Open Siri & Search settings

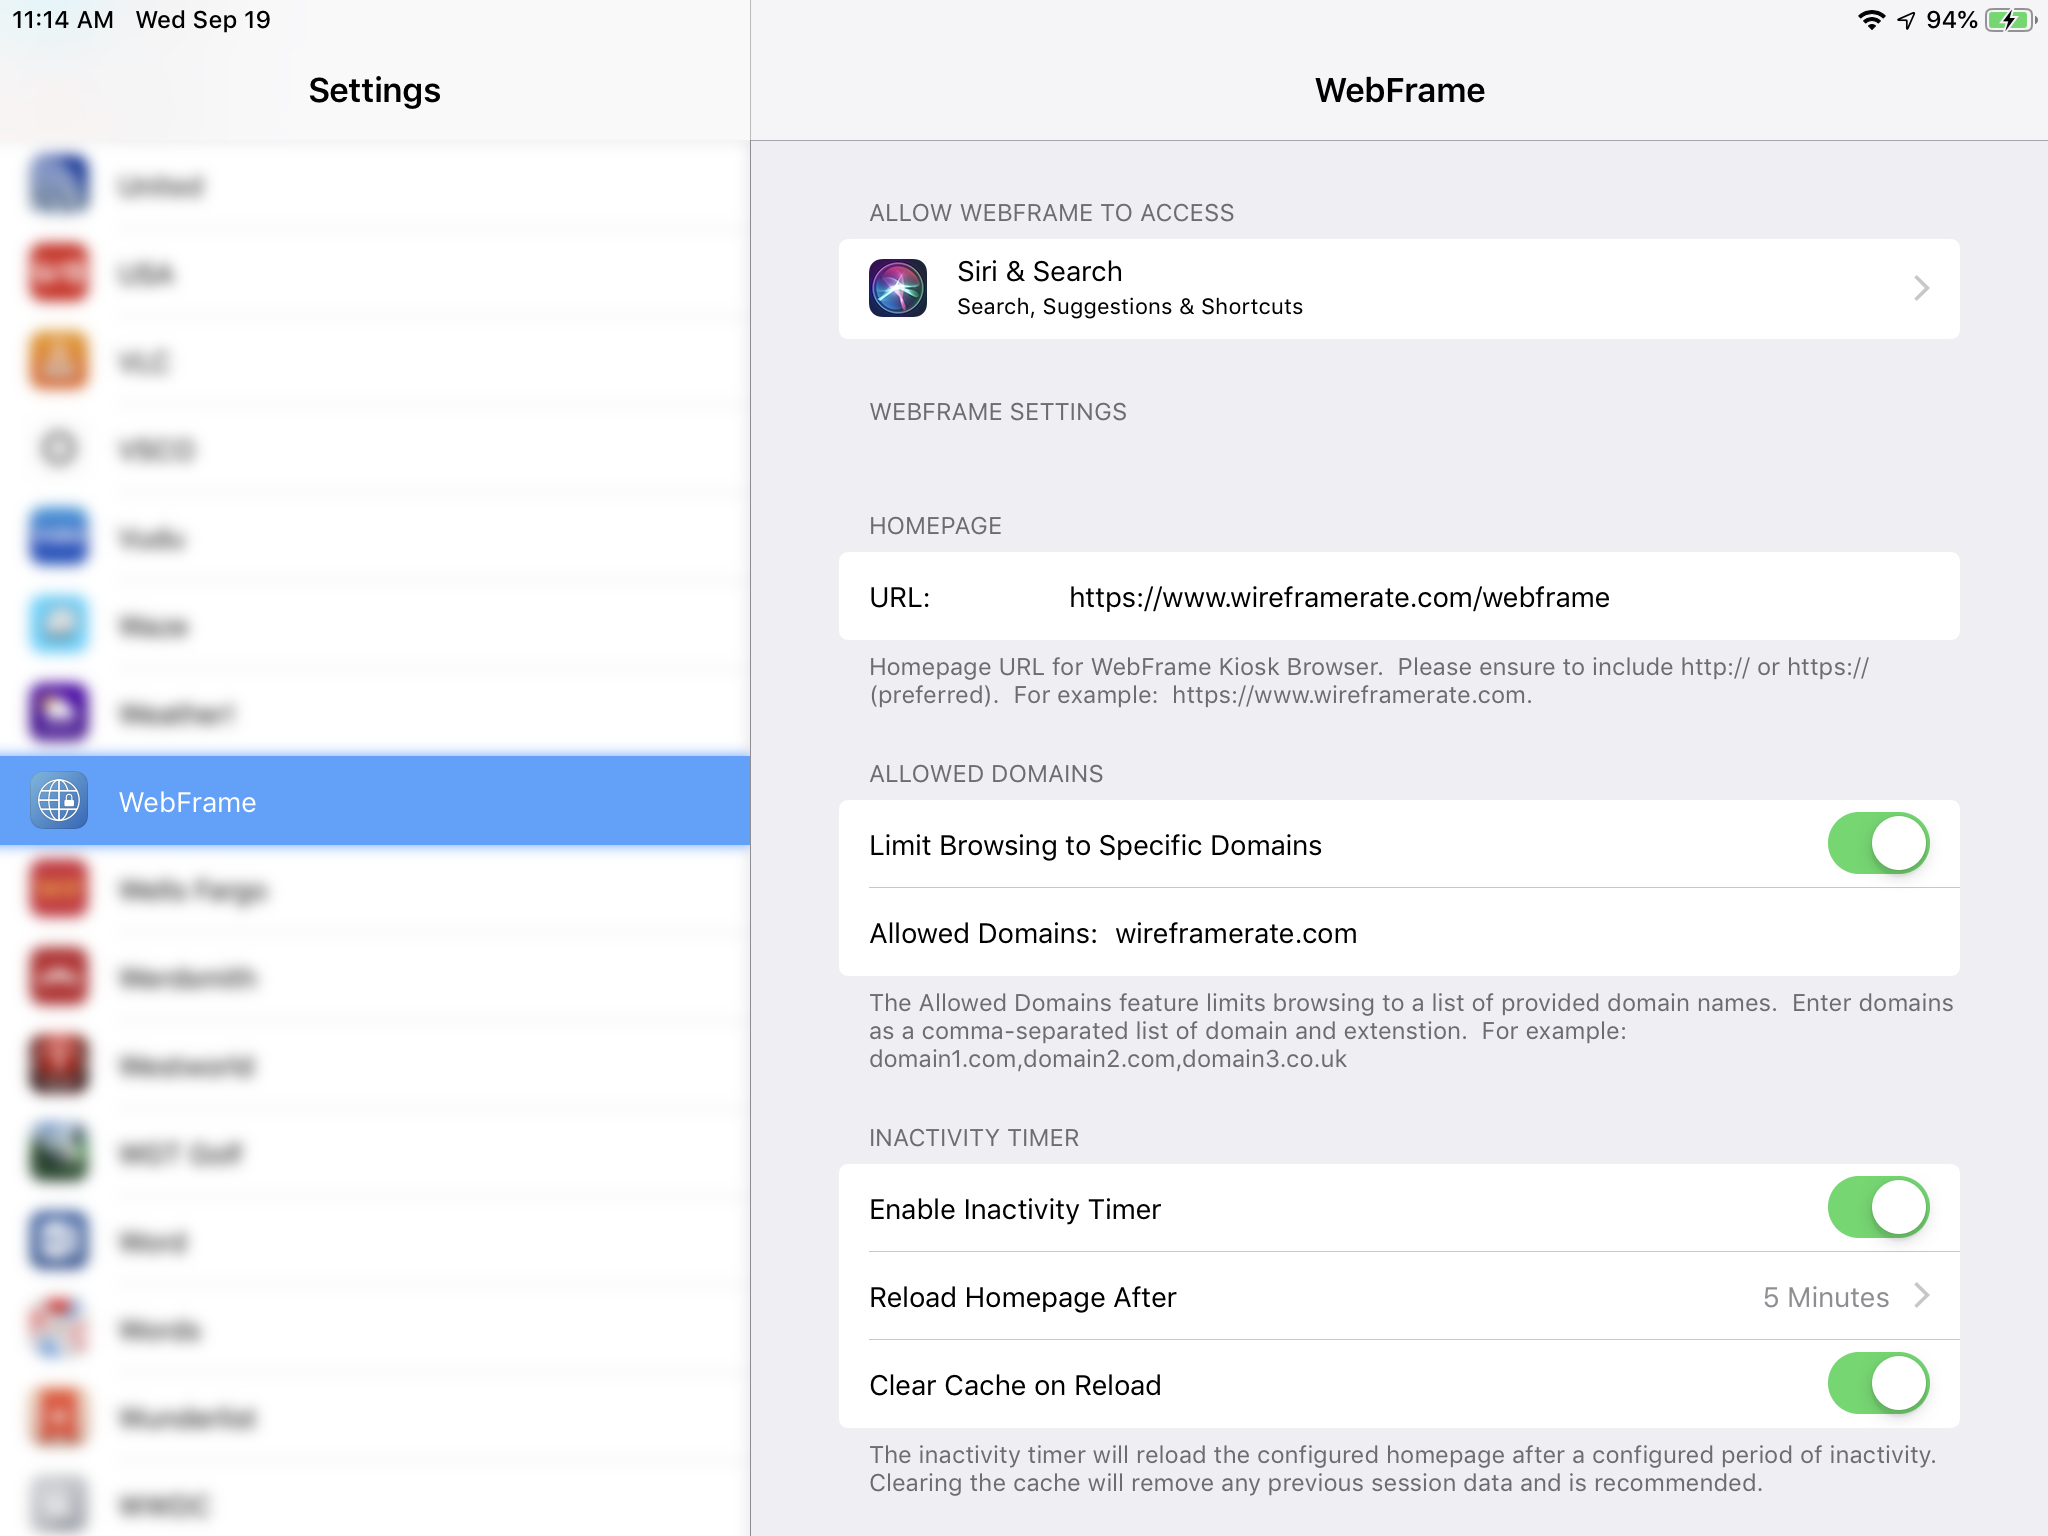[x=1399, y=288]
